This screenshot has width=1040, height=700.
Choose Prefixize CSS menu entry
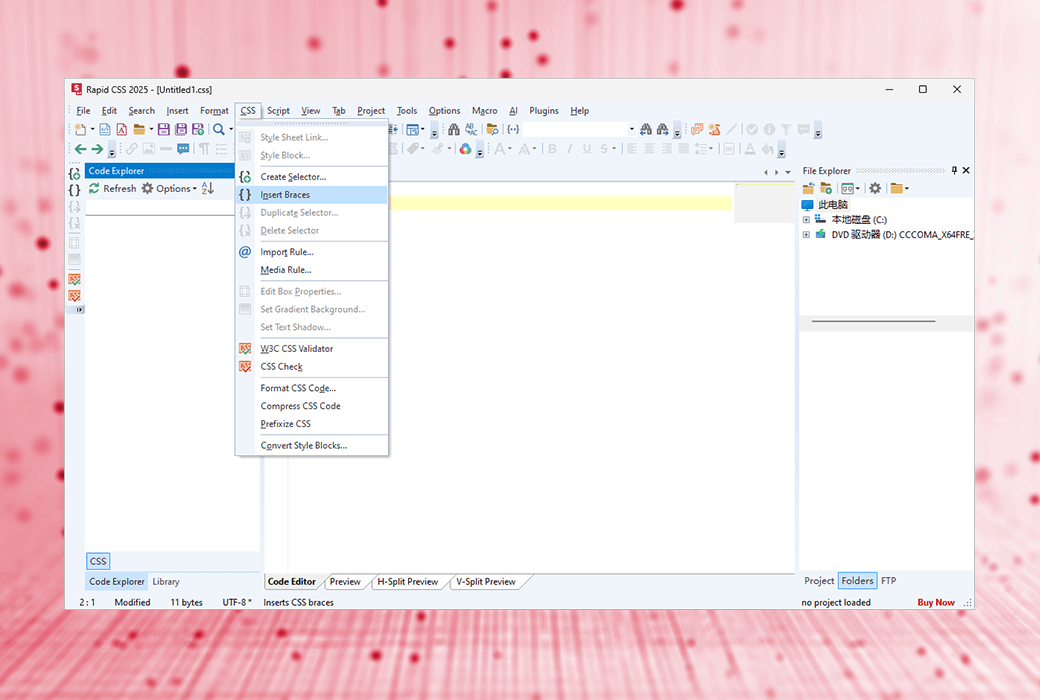point(312,423)
